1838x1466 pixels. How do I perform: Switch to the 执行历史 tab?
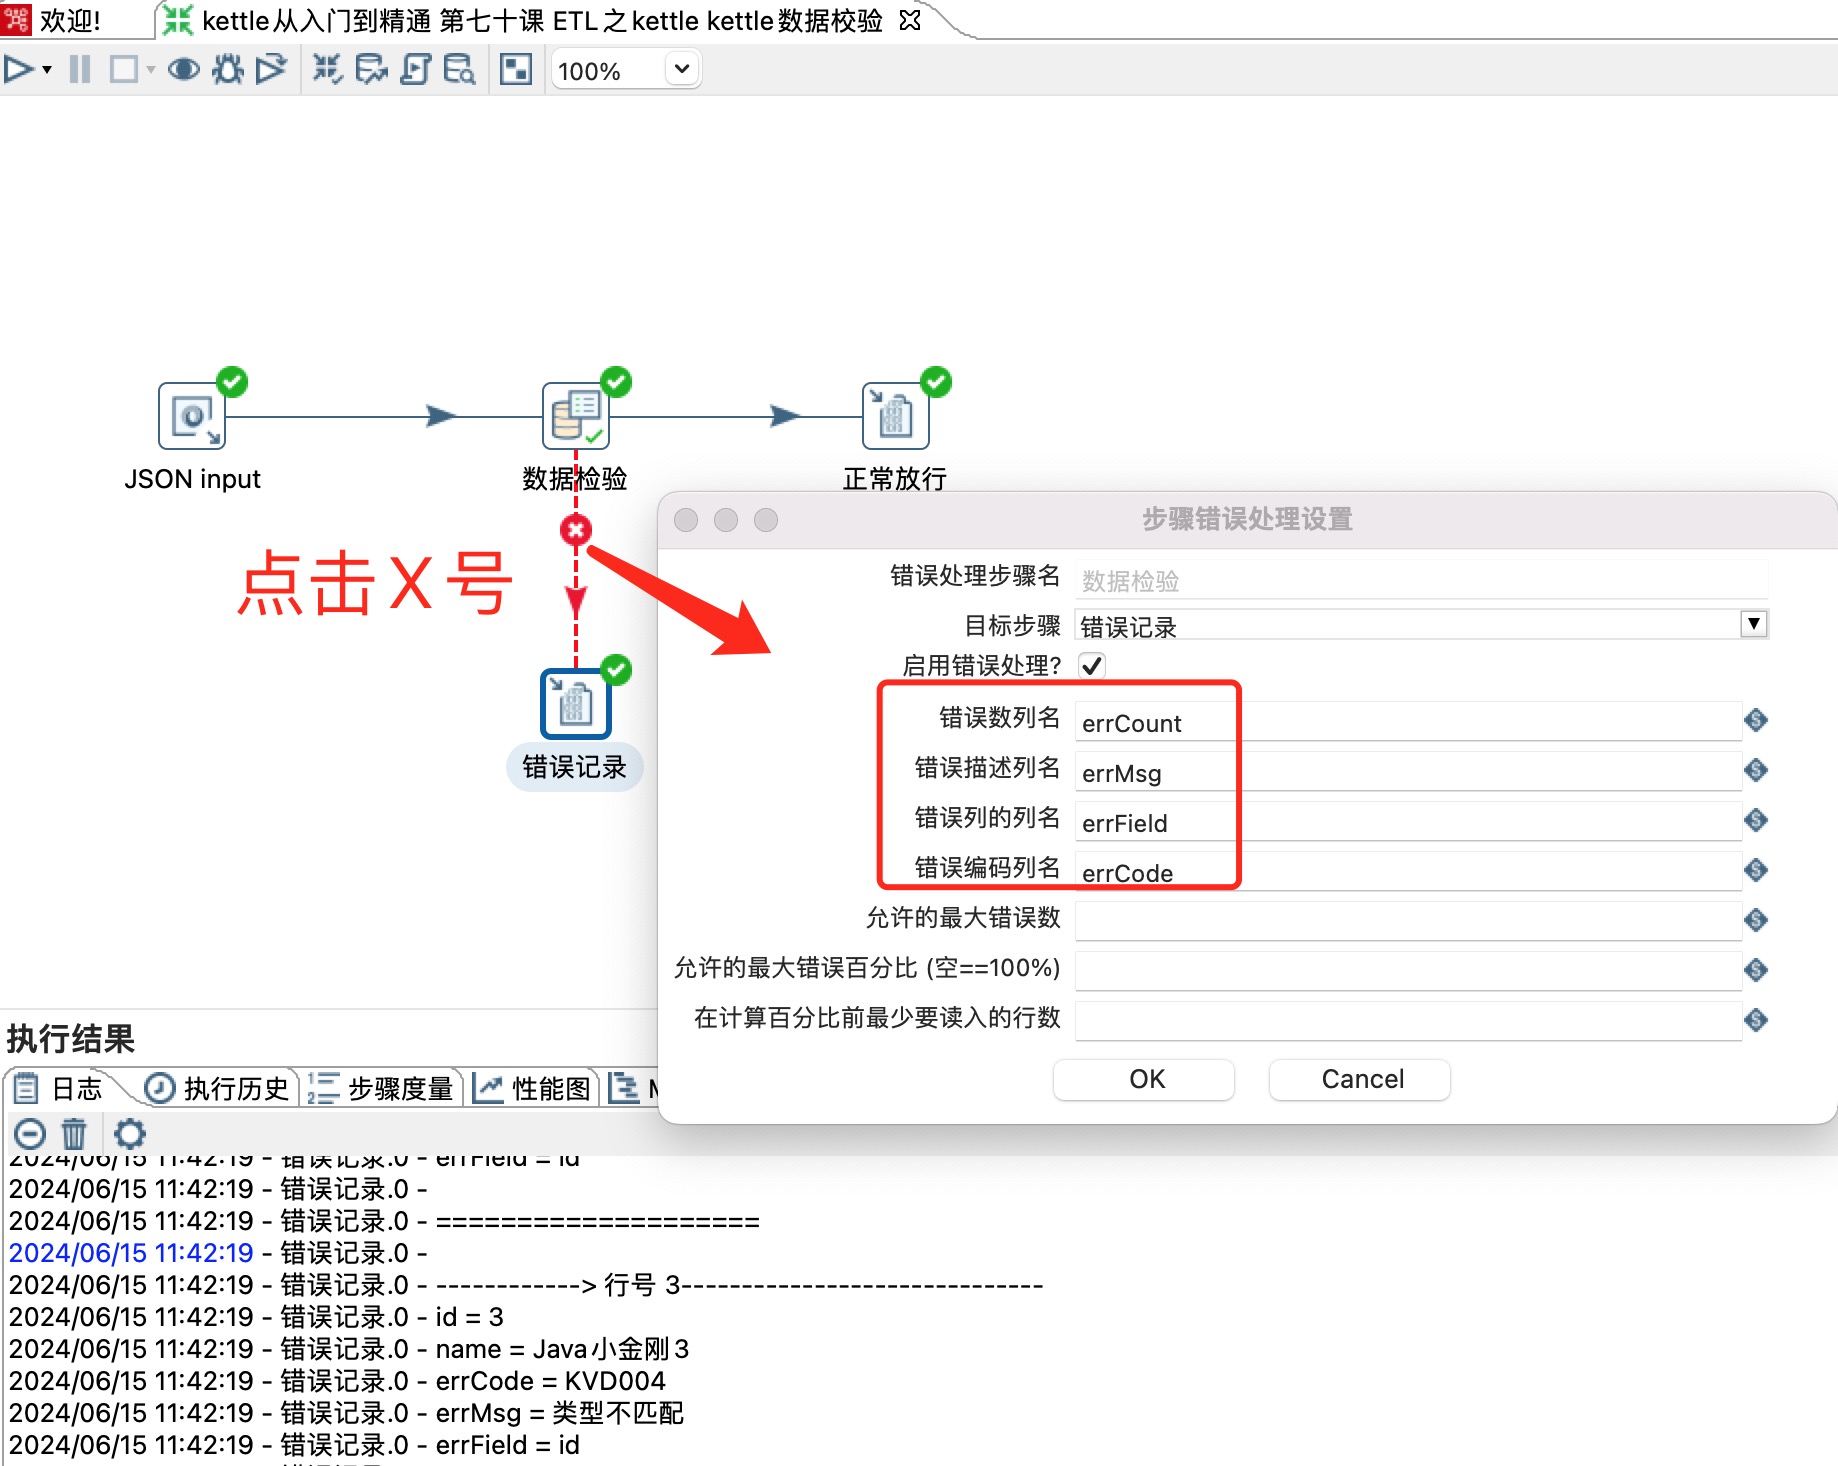[x=219, y=1088]
